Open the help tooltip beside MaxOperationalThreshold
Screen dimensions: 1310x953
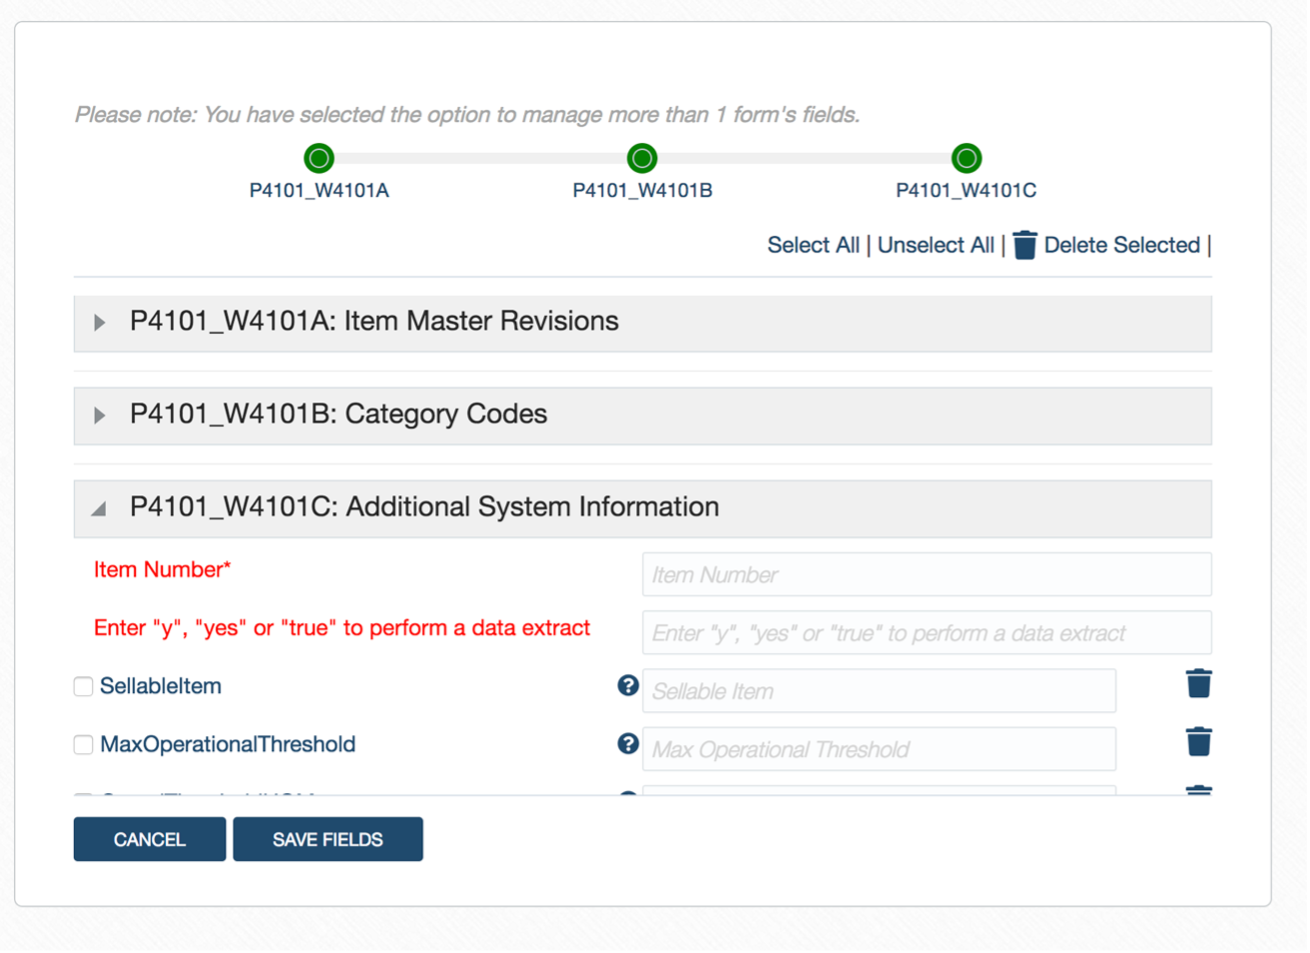628,744
